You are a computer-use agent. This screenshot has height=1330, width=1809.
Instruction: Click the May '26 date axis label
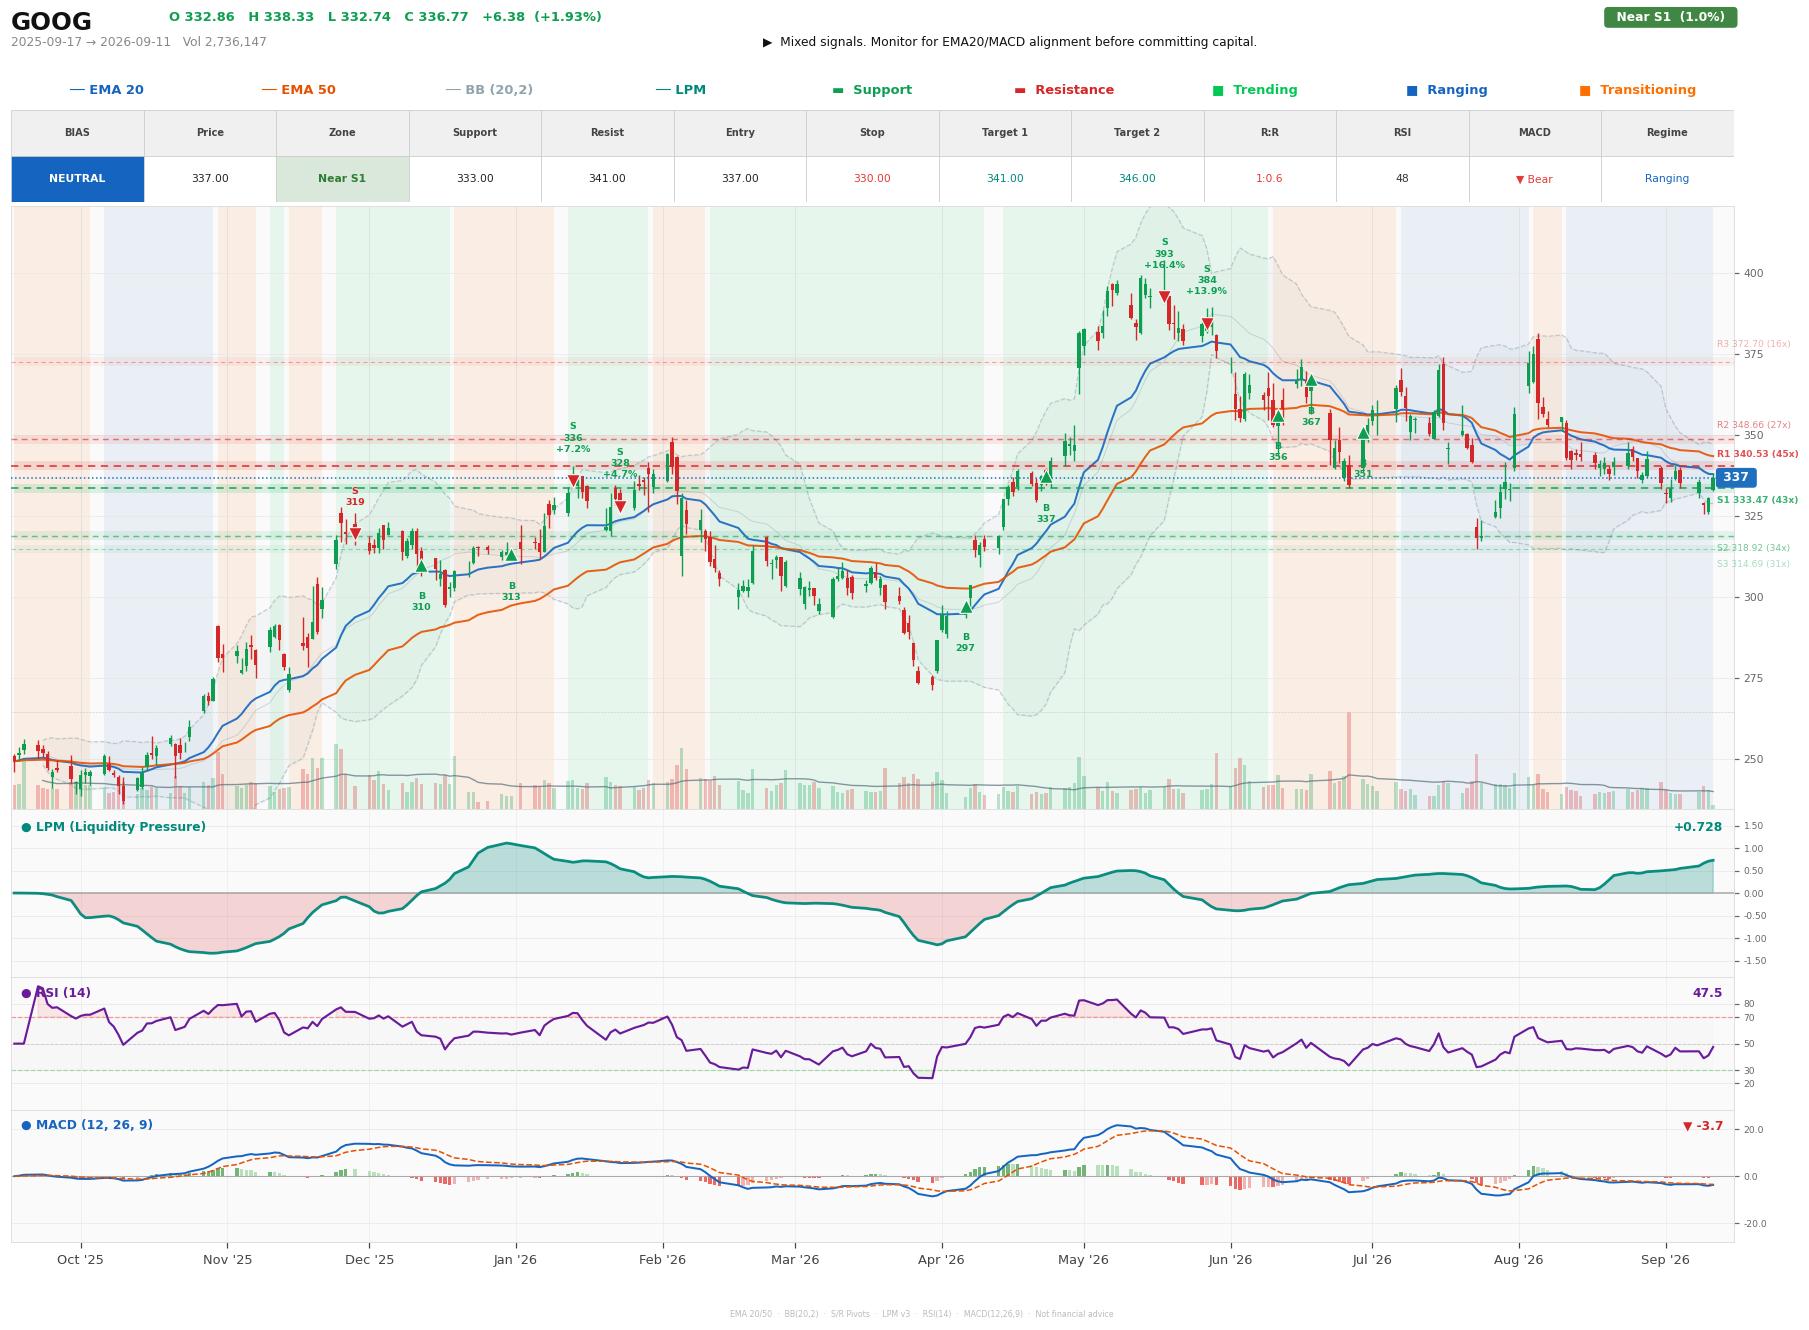(1083, 1260)
